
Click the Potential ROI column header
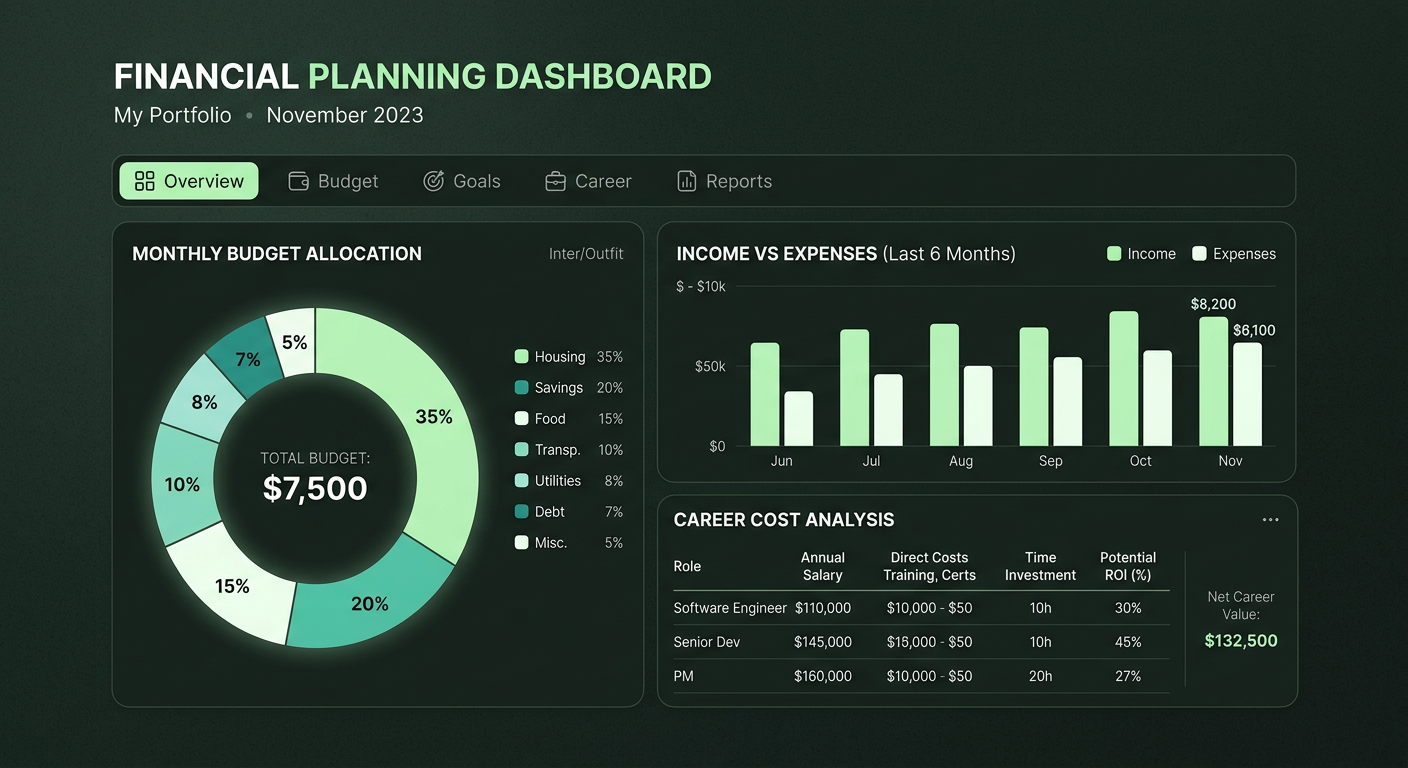1127,566
